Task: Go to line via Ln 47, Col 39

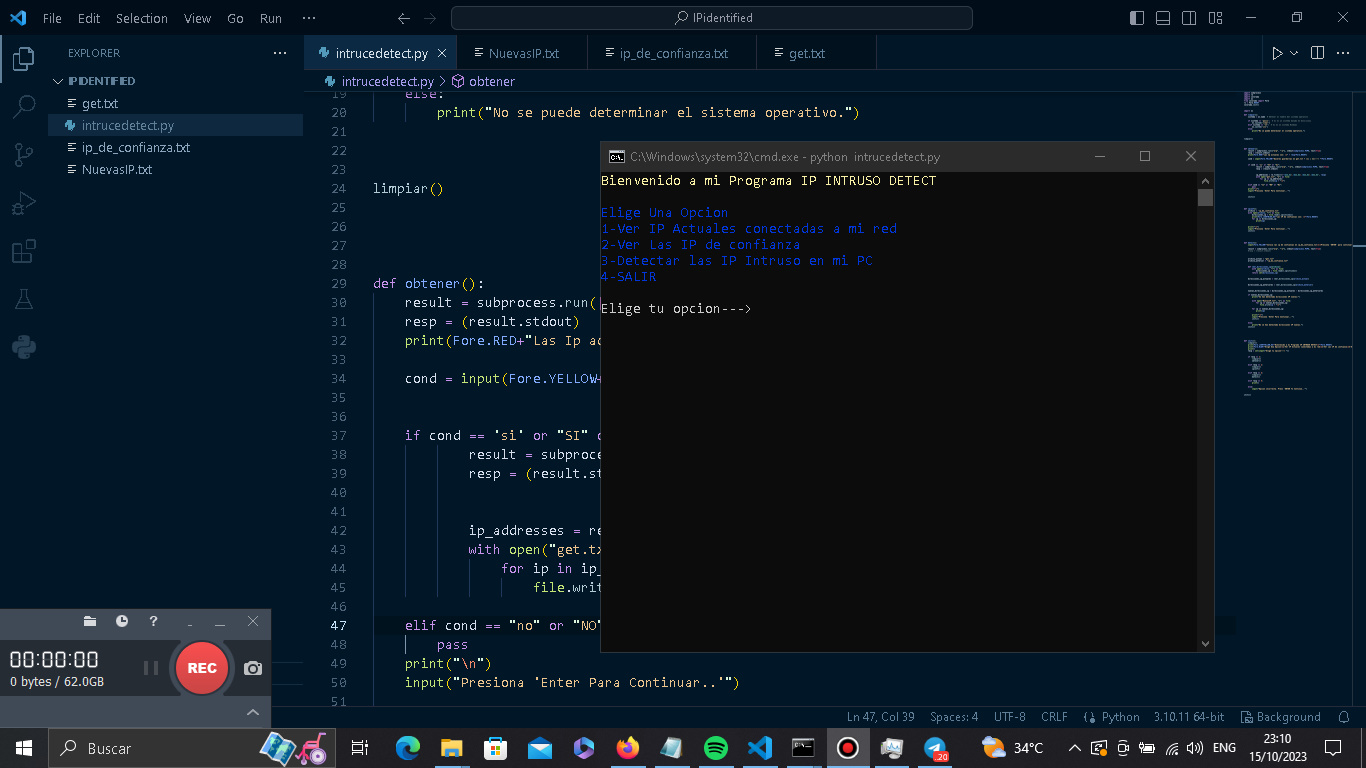Action: click(x=880, y=717)
